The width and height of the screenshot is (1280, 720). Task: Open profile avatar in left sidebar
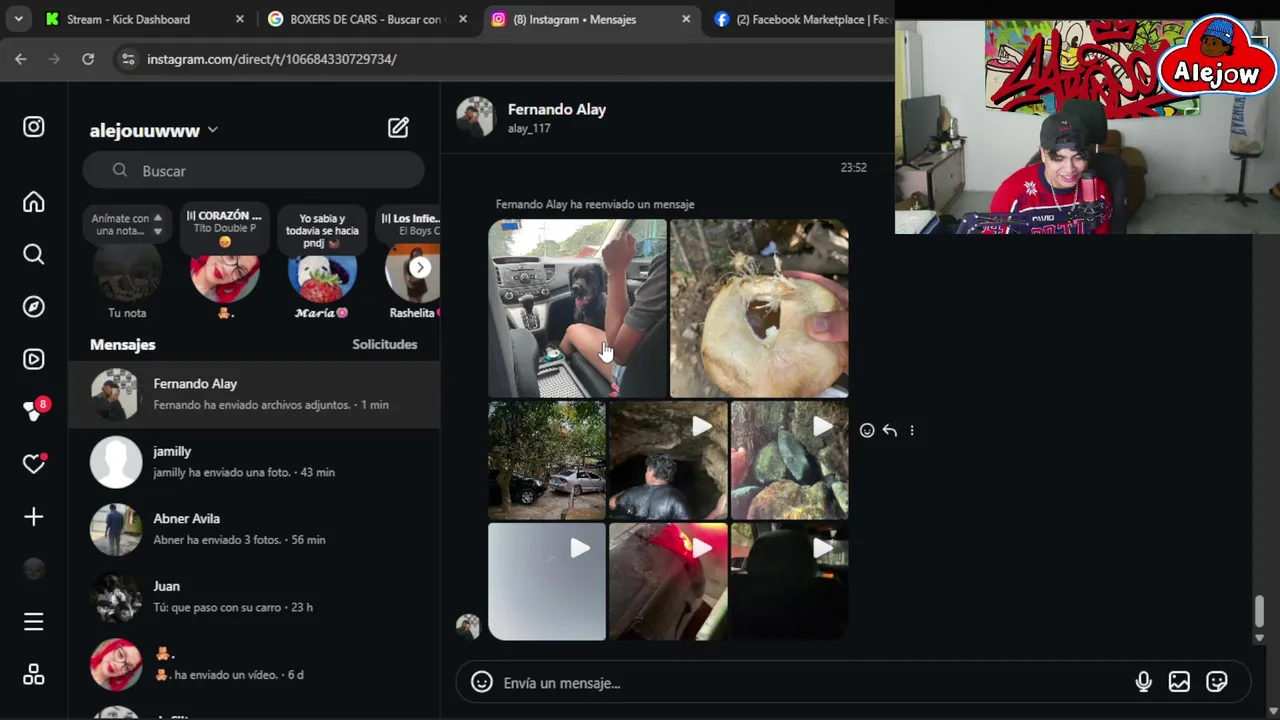(34, 569)
